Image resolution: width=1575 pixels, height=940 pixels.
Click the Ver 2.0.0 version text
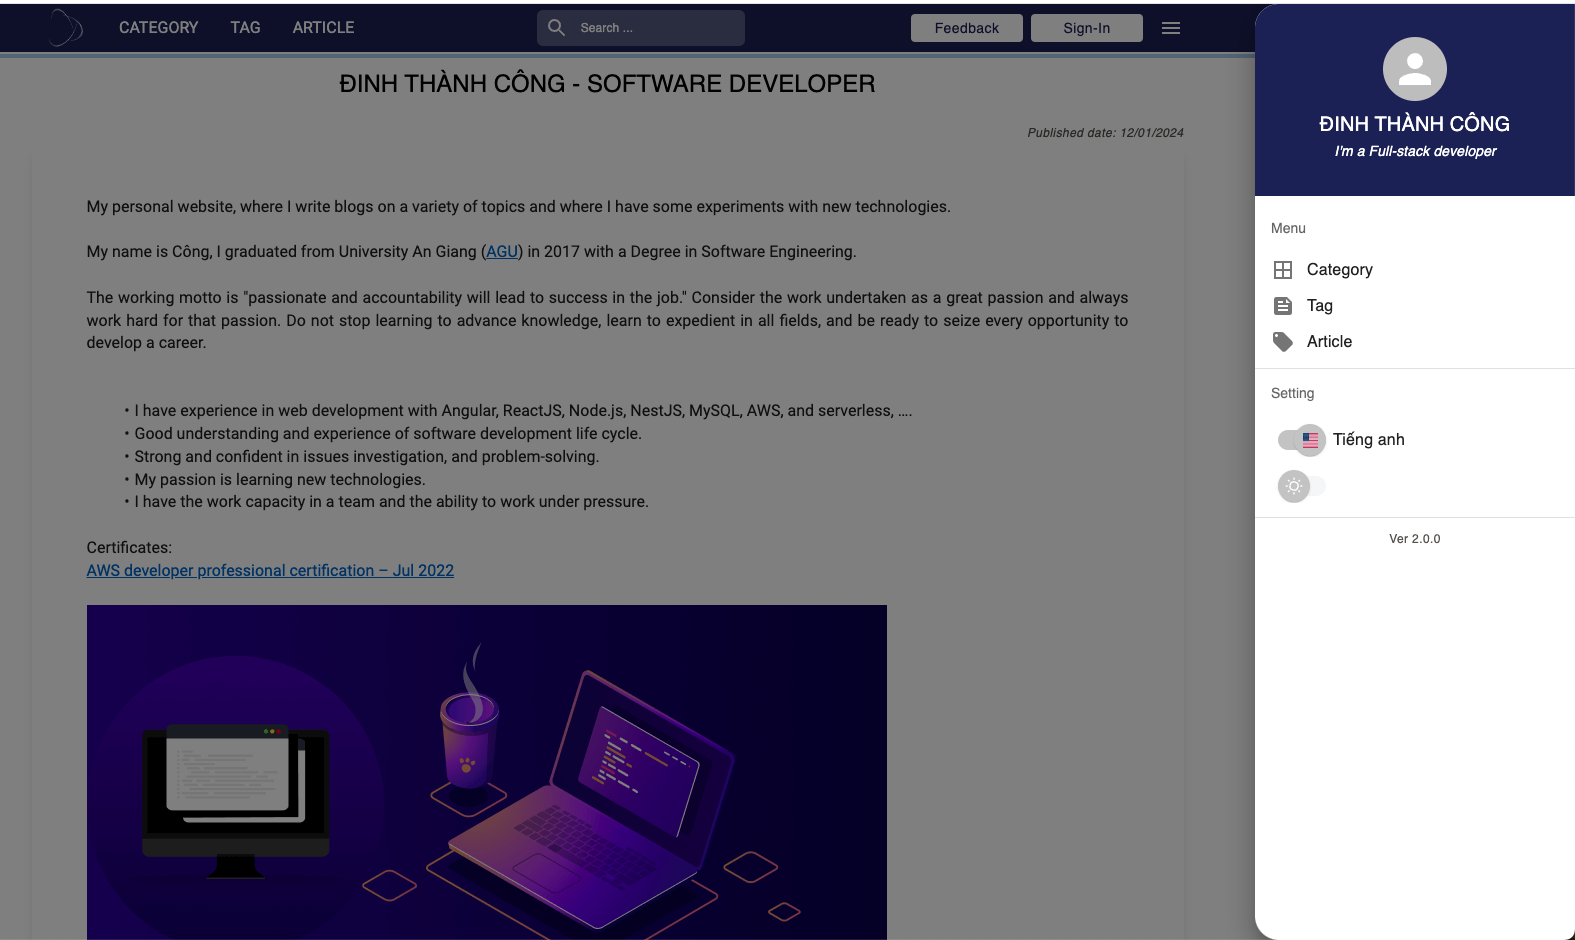(1414, 539)
